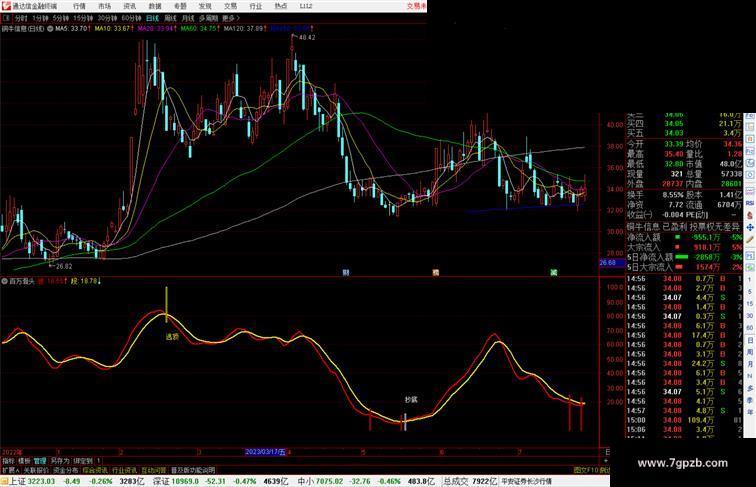This screenshot has width=756, height=487.
Task: Click the 指标 tab at bottom
Action: (8, 461)
